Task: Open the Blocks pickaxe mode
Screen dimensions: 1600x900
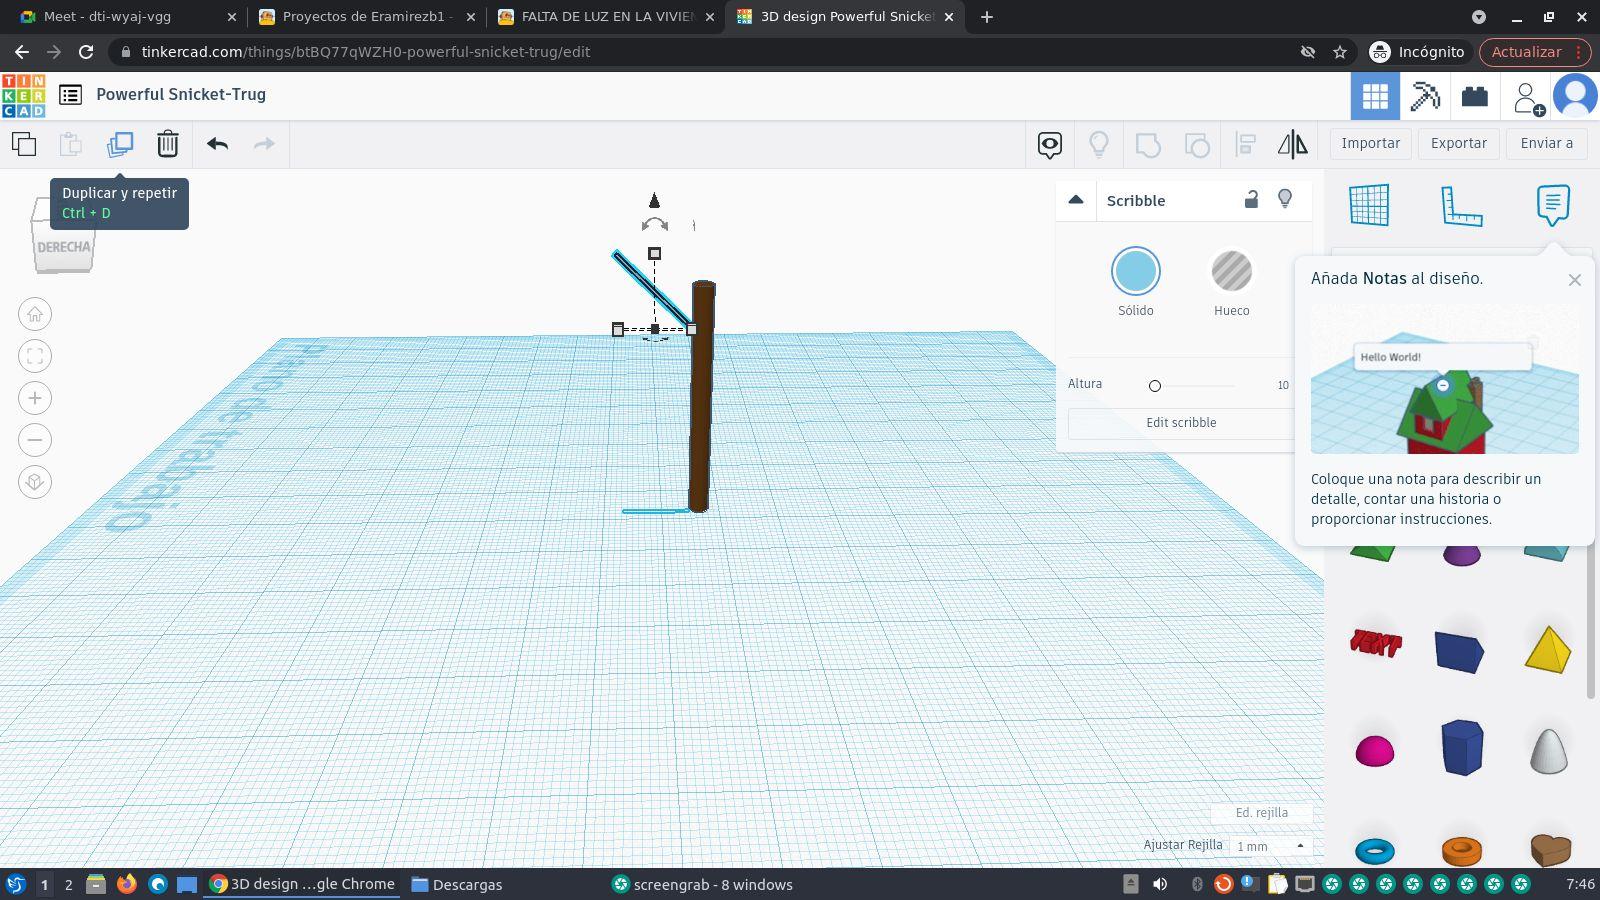Action: click(1425, 96)
